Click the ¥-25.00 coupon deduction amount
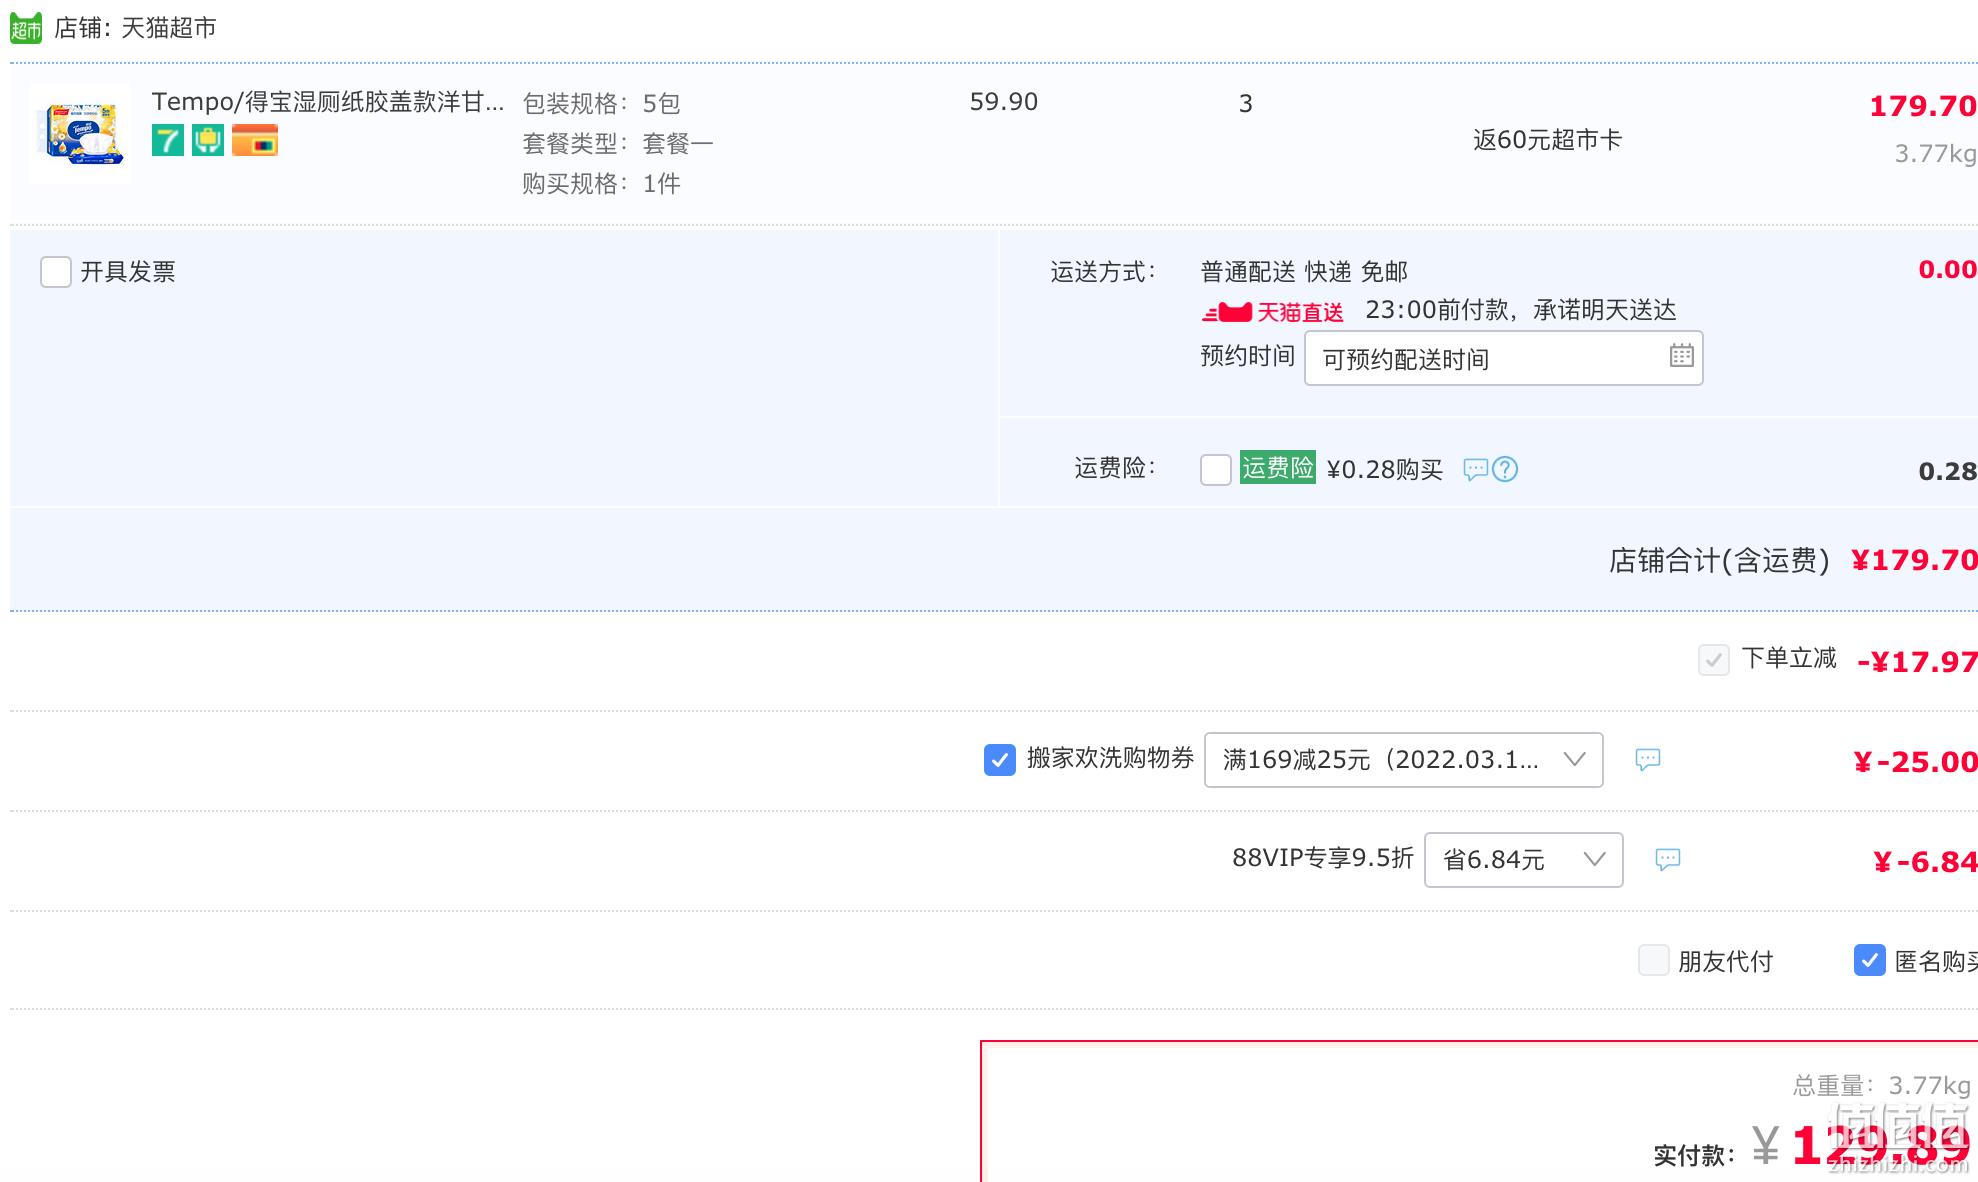 (x=1915, y=762)
